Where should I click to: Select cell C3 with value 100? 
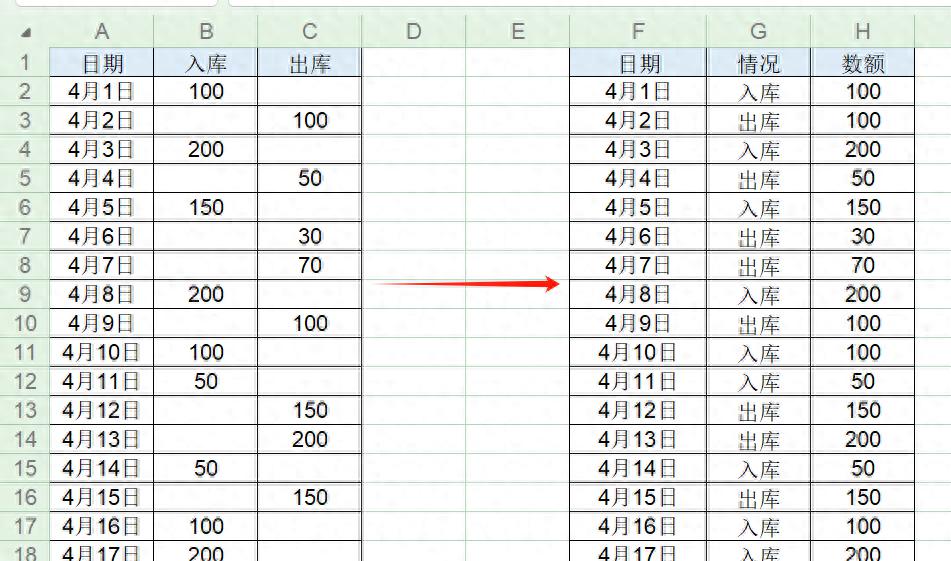(309, 120)
